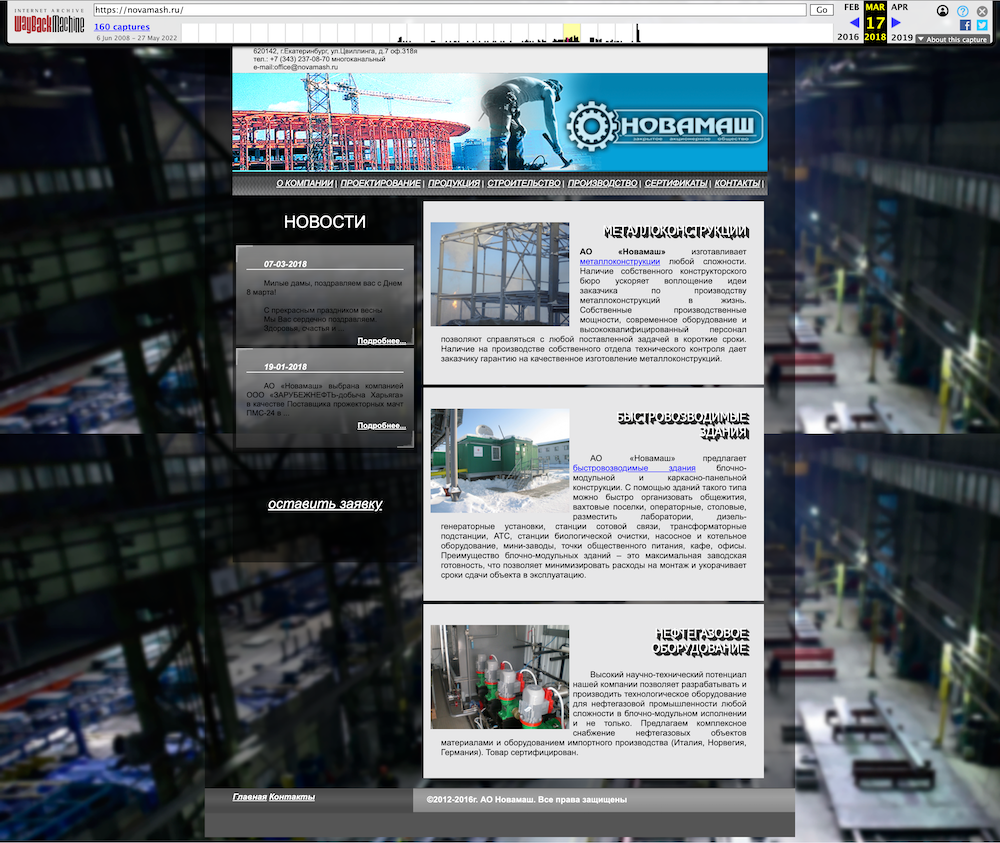Image resolution: width=1000 pixels, height=843 pixels.
Task: Open the steel frame structure thumbnail
Action: (499, 274)
